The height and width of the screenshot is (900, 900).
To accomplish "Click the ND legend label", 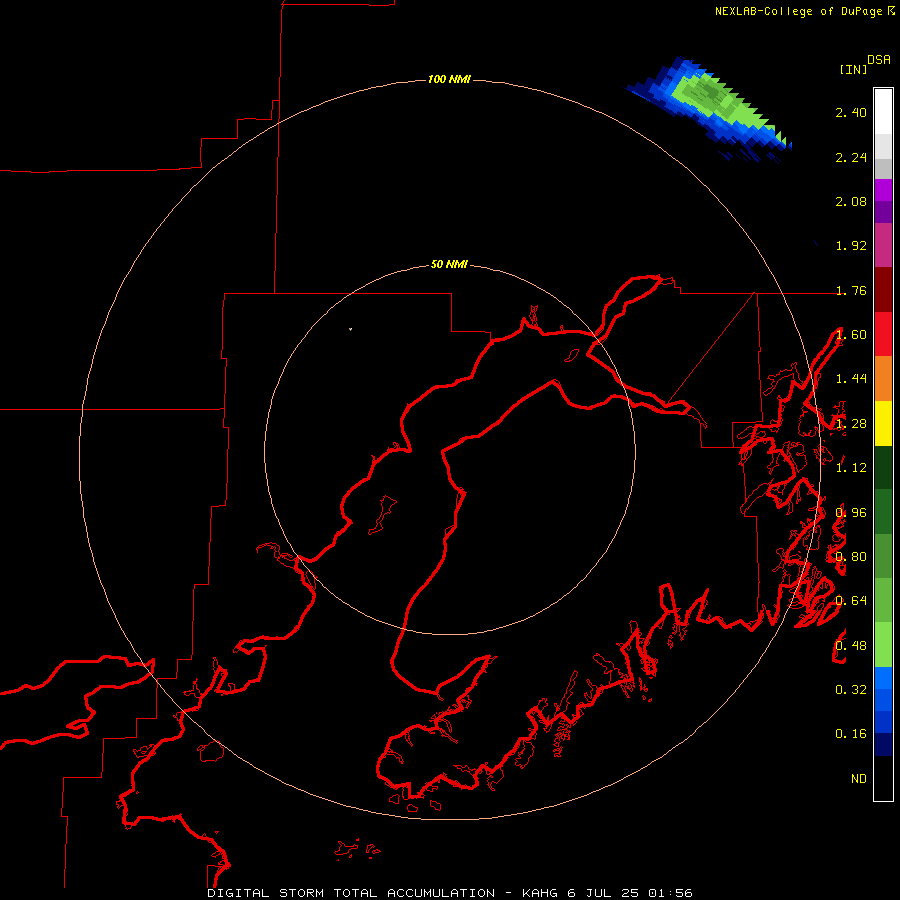I will (859, 779).
